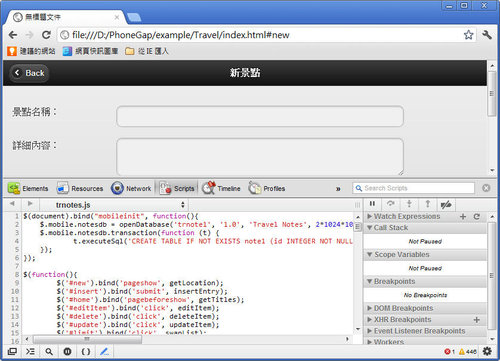500x361 pixels.
Task: Open the 網頁快訊圖庫 bookmark
Action: pos(90,51)
